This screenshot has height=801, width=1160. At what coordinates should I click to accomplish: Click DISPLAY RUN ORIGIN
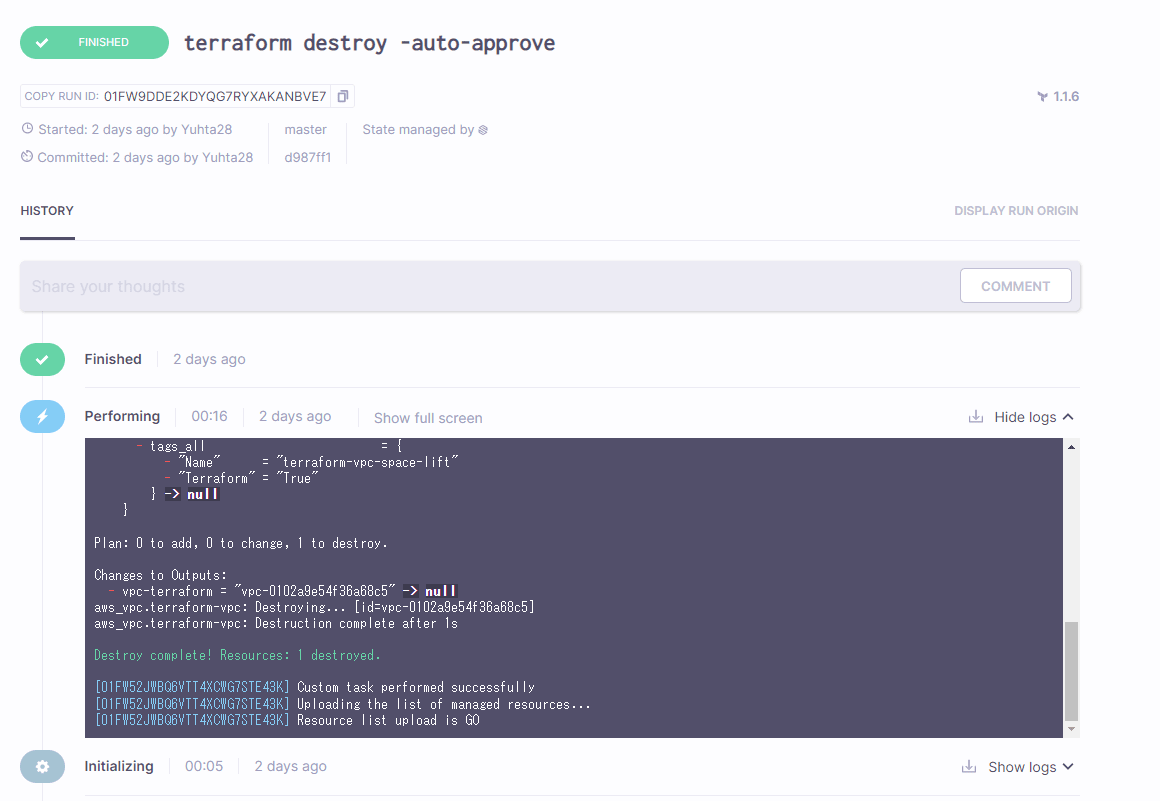pos(1016,211)
